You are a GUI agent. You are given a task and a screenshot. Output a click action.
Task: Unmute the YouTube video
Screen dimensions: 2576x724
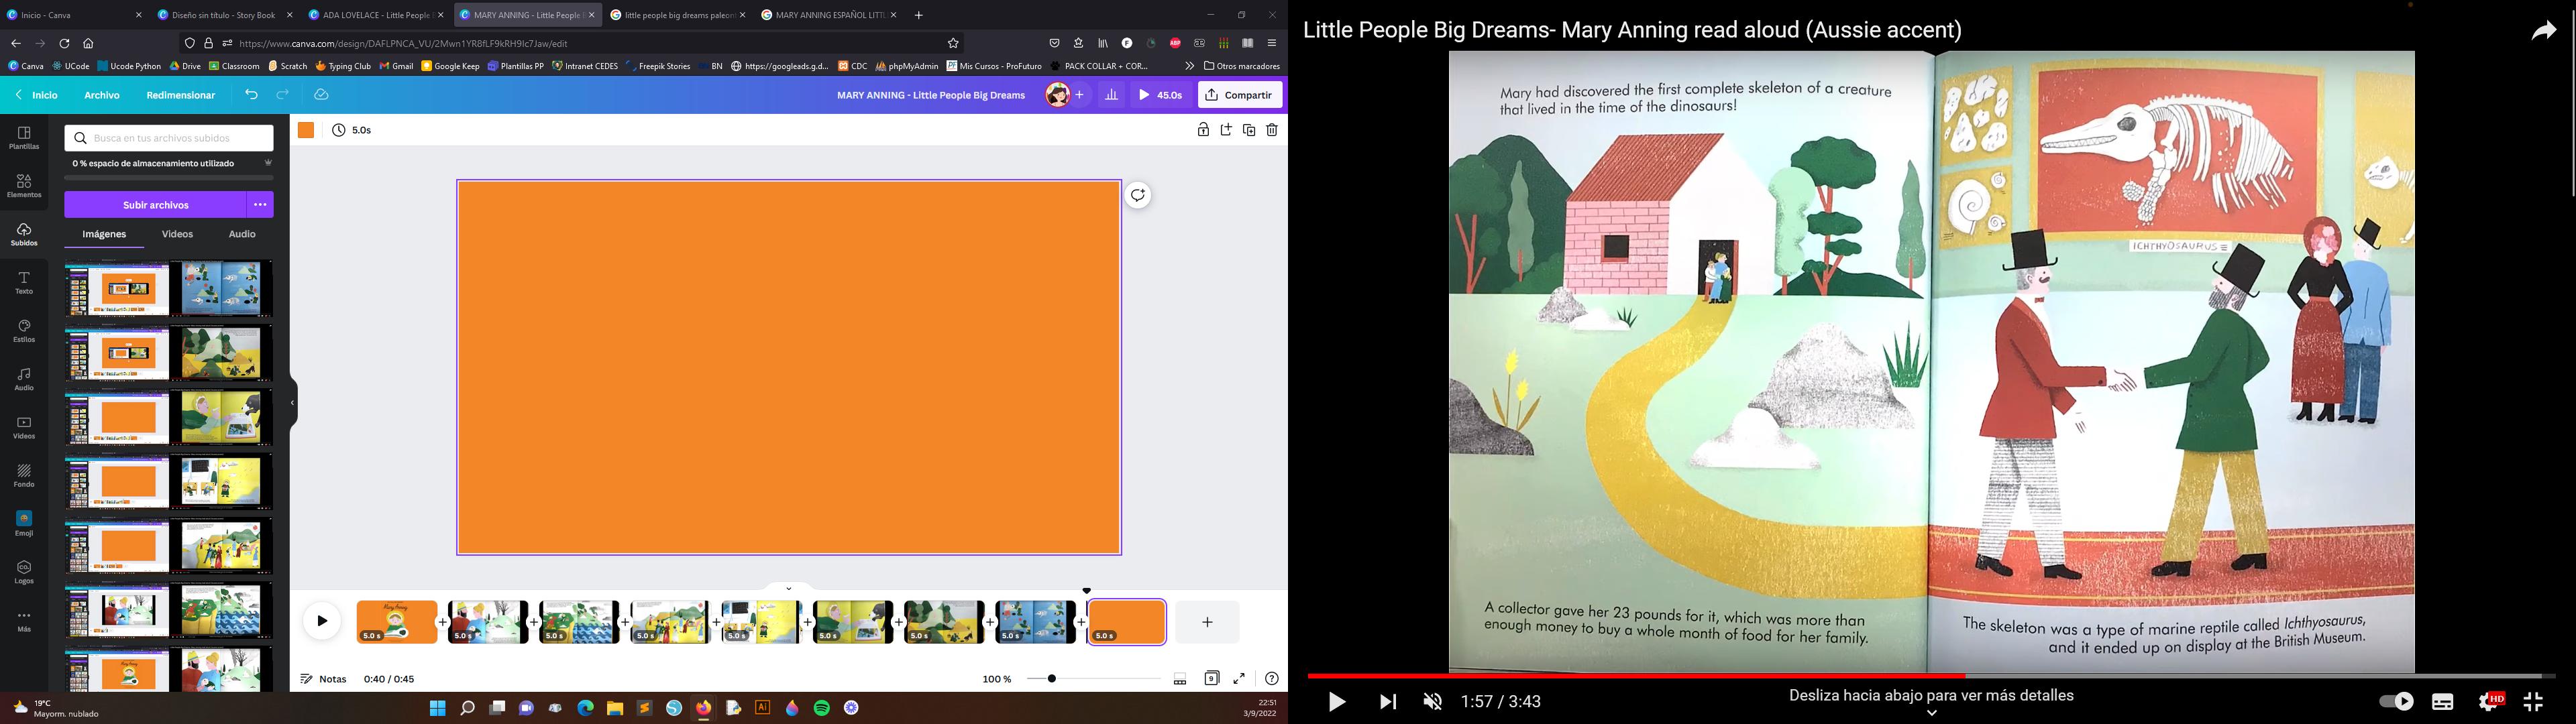[x=1433, y=702]
